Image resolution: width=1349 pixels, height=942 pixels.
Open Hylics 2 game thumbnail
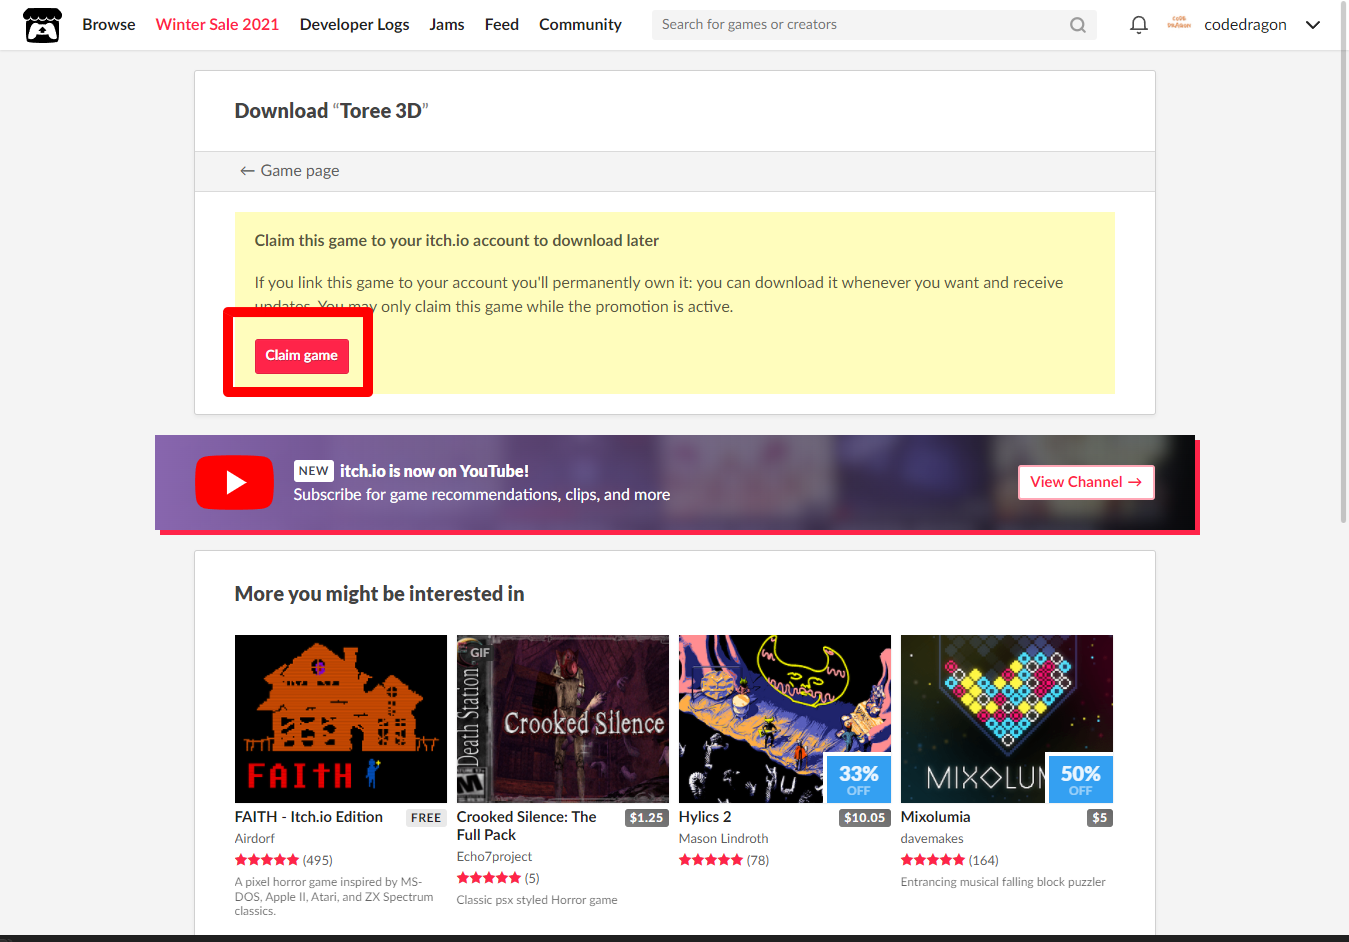click(x=784, y=719)
